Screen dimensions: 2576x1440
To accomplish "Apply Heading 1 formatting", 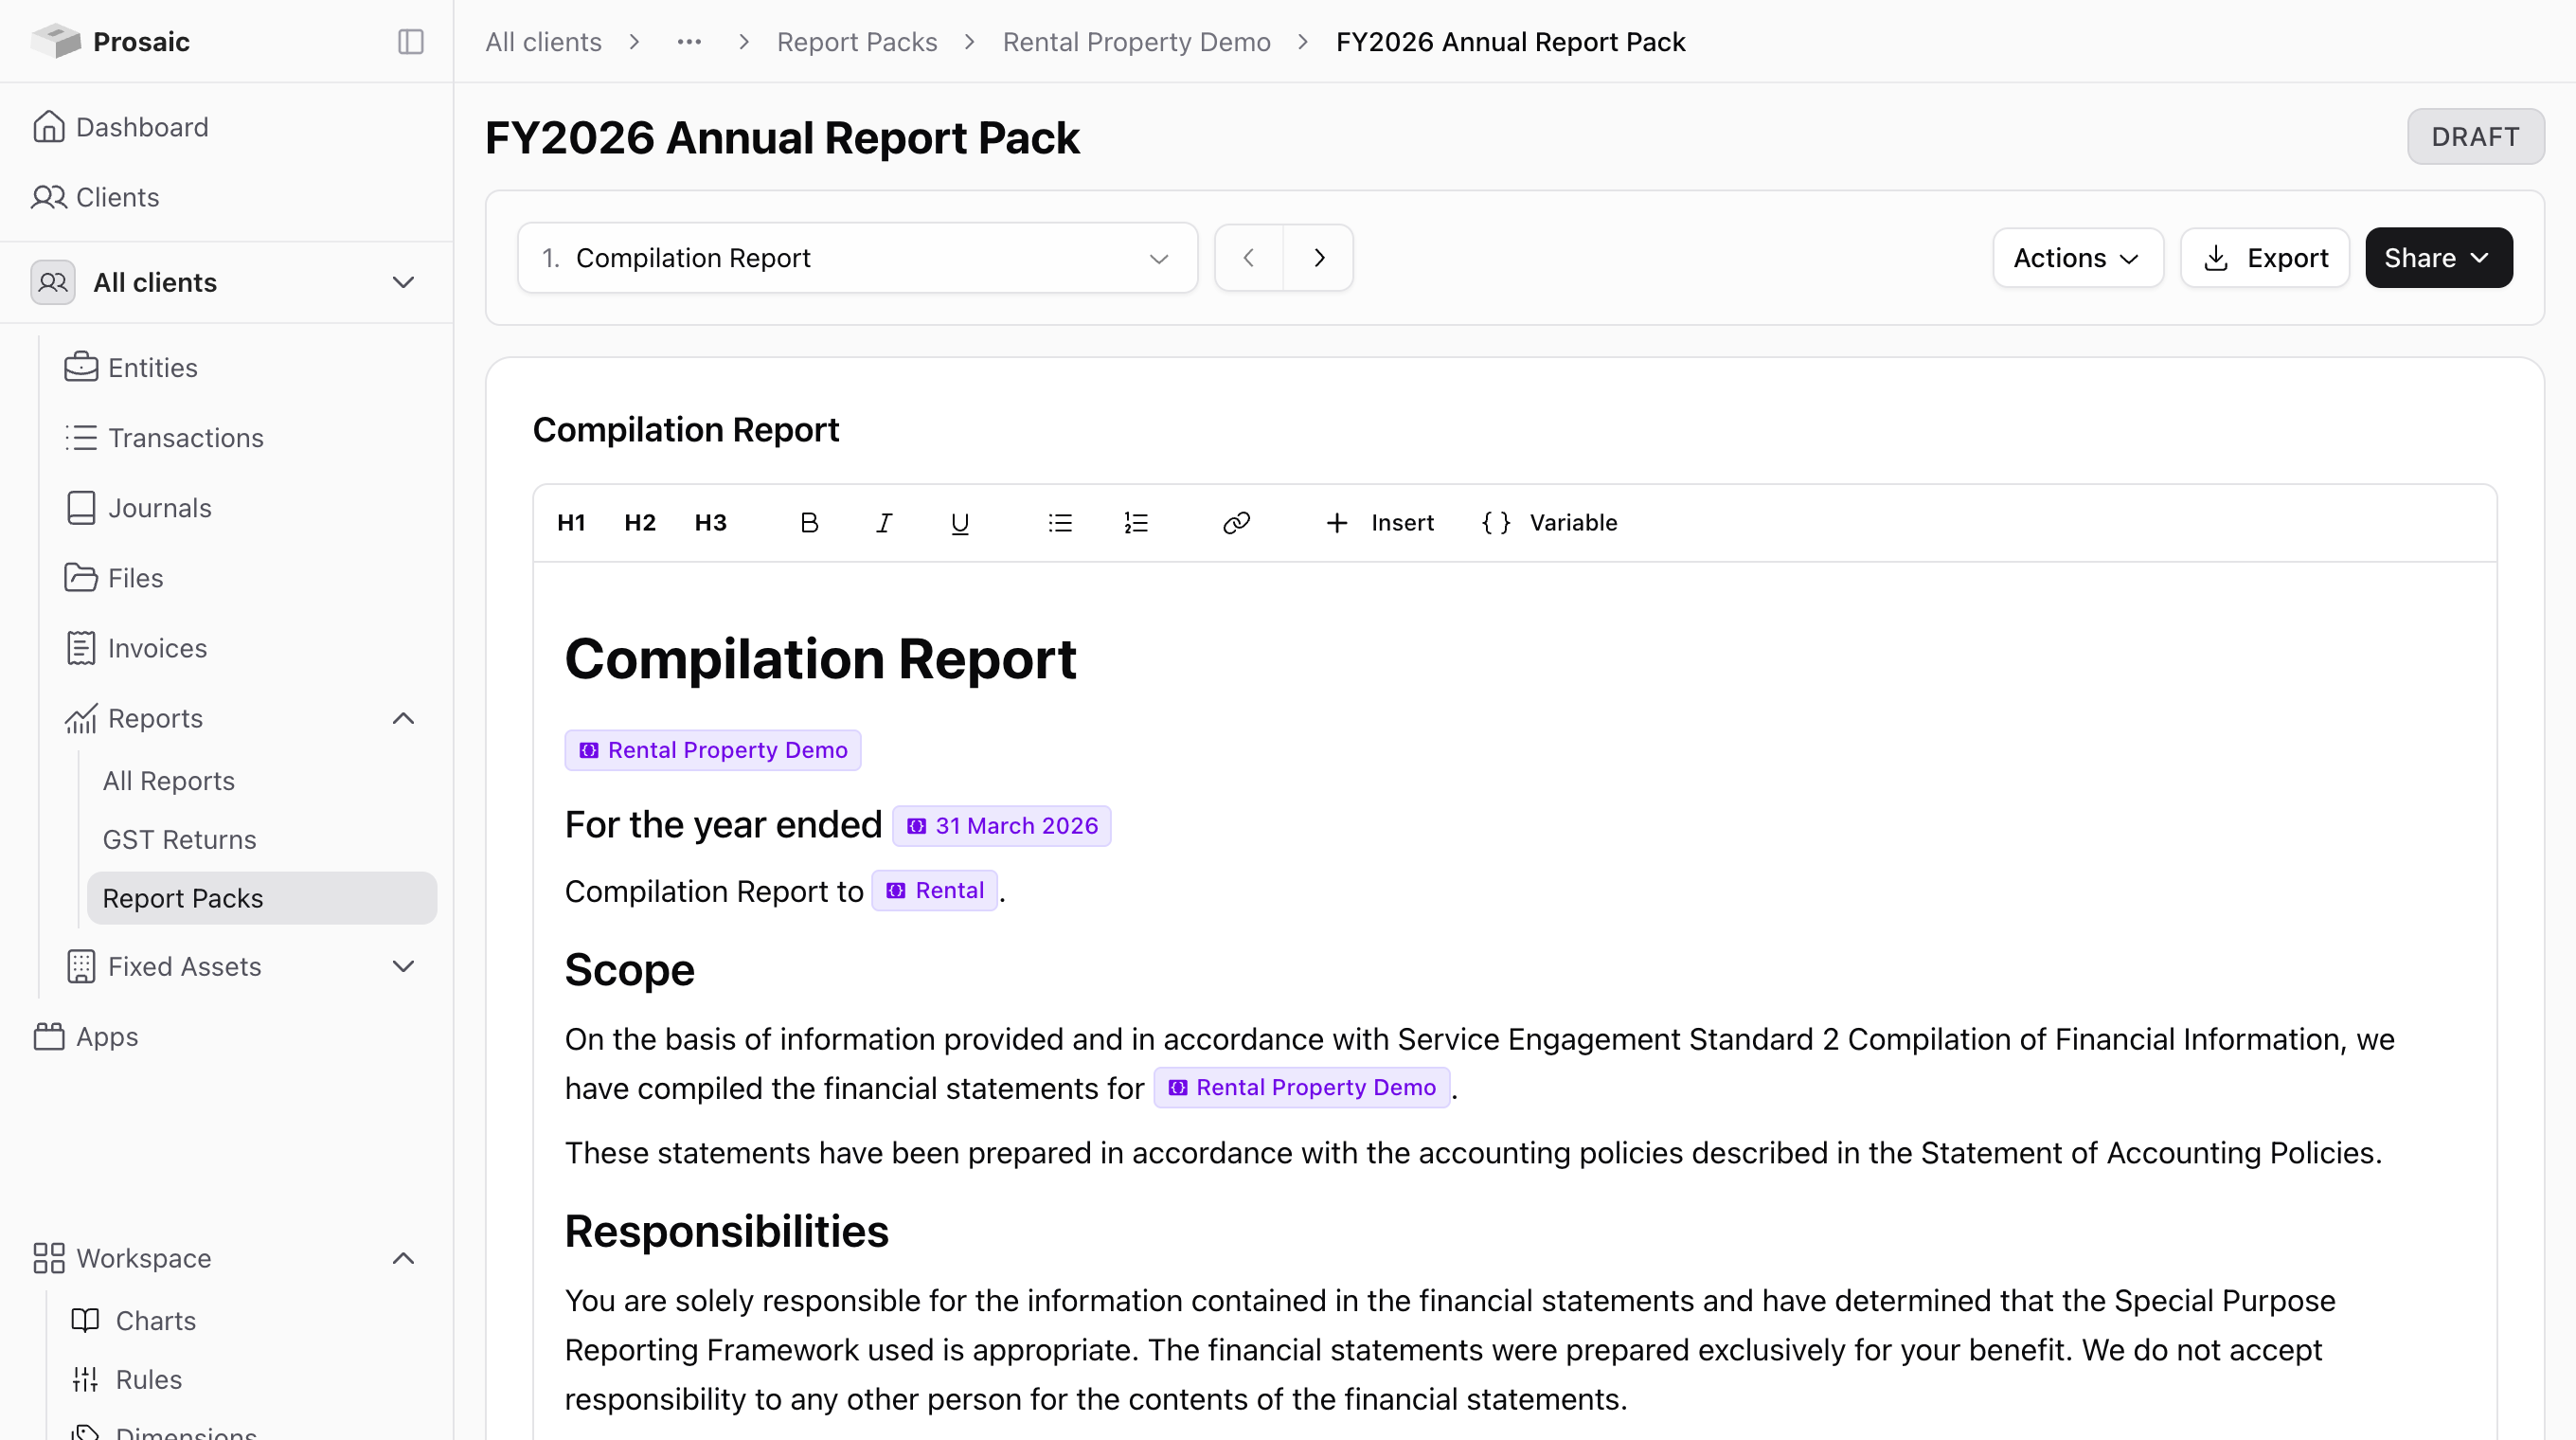I will [571, 523].
